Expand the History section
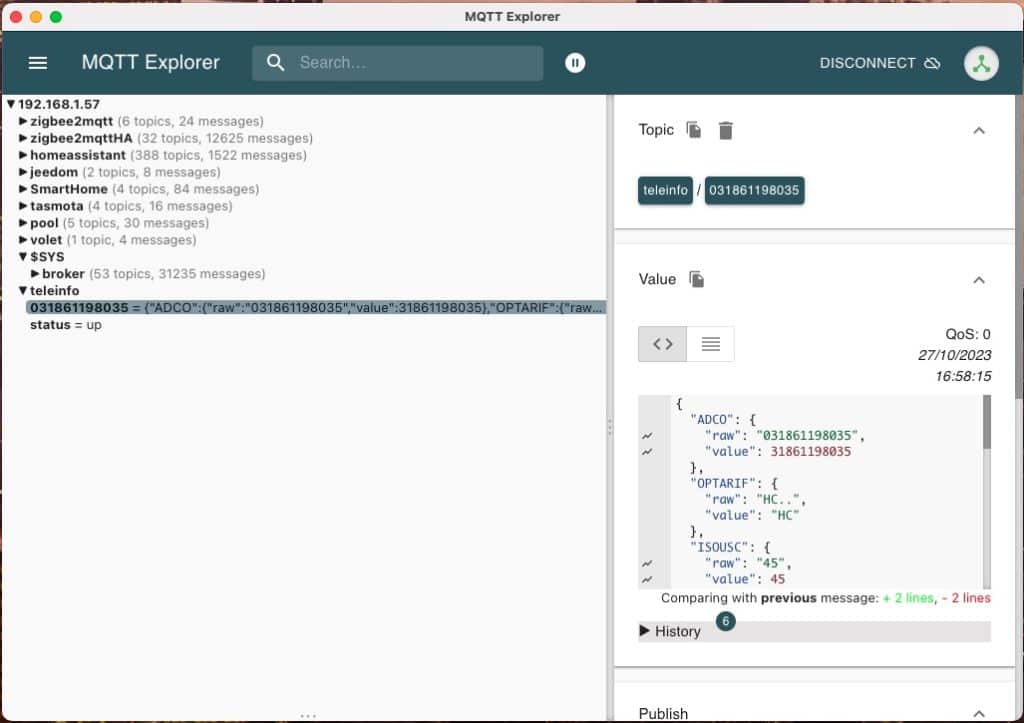 [x=670, y=631]
